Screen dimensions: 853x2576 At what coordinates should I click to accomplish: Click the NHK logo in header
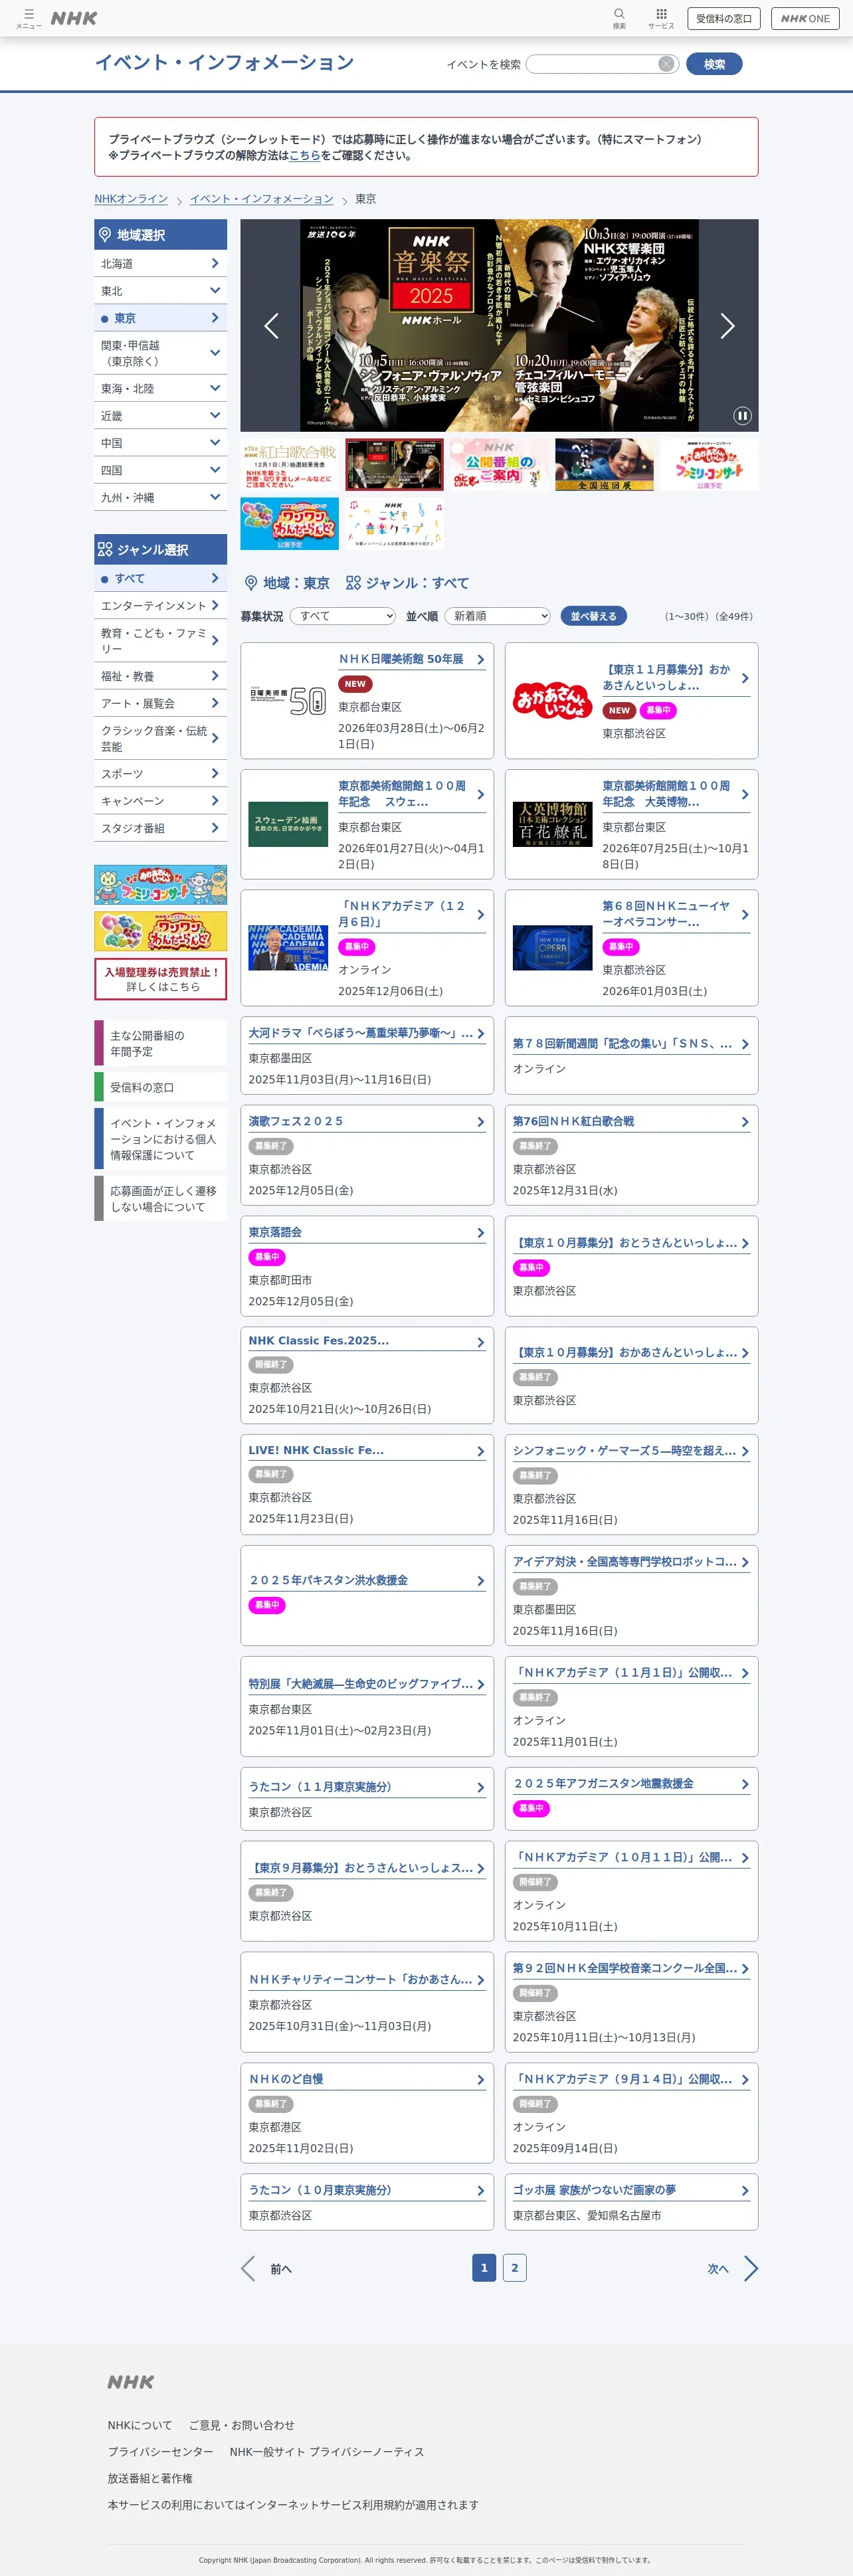pos(74,18)
